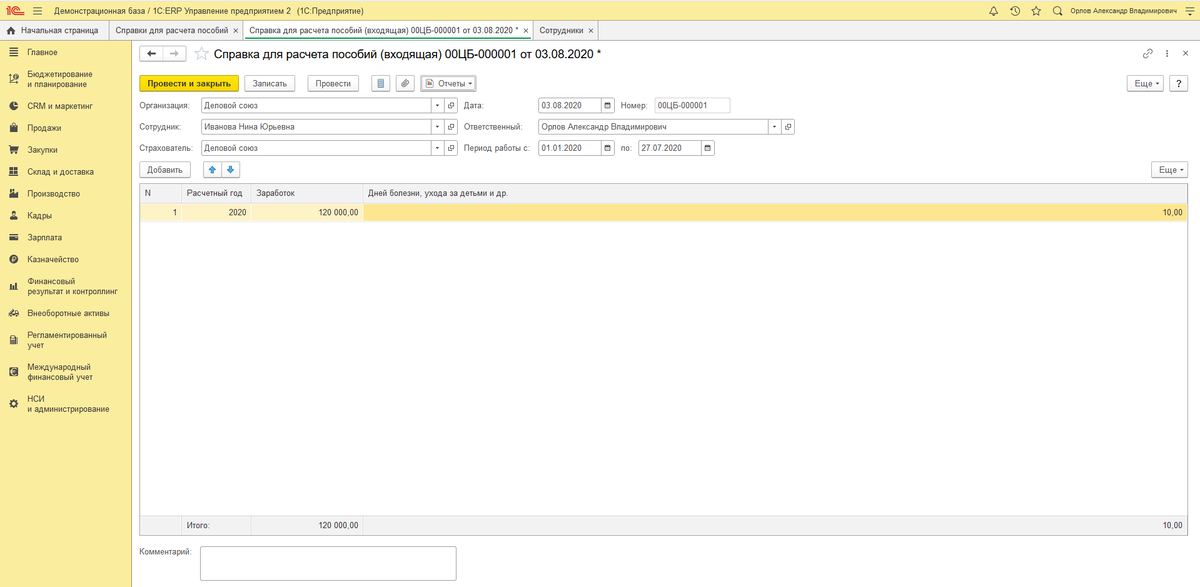
Task: Expand the Ответственный dropdown arrow
Action: coord(774,127)
